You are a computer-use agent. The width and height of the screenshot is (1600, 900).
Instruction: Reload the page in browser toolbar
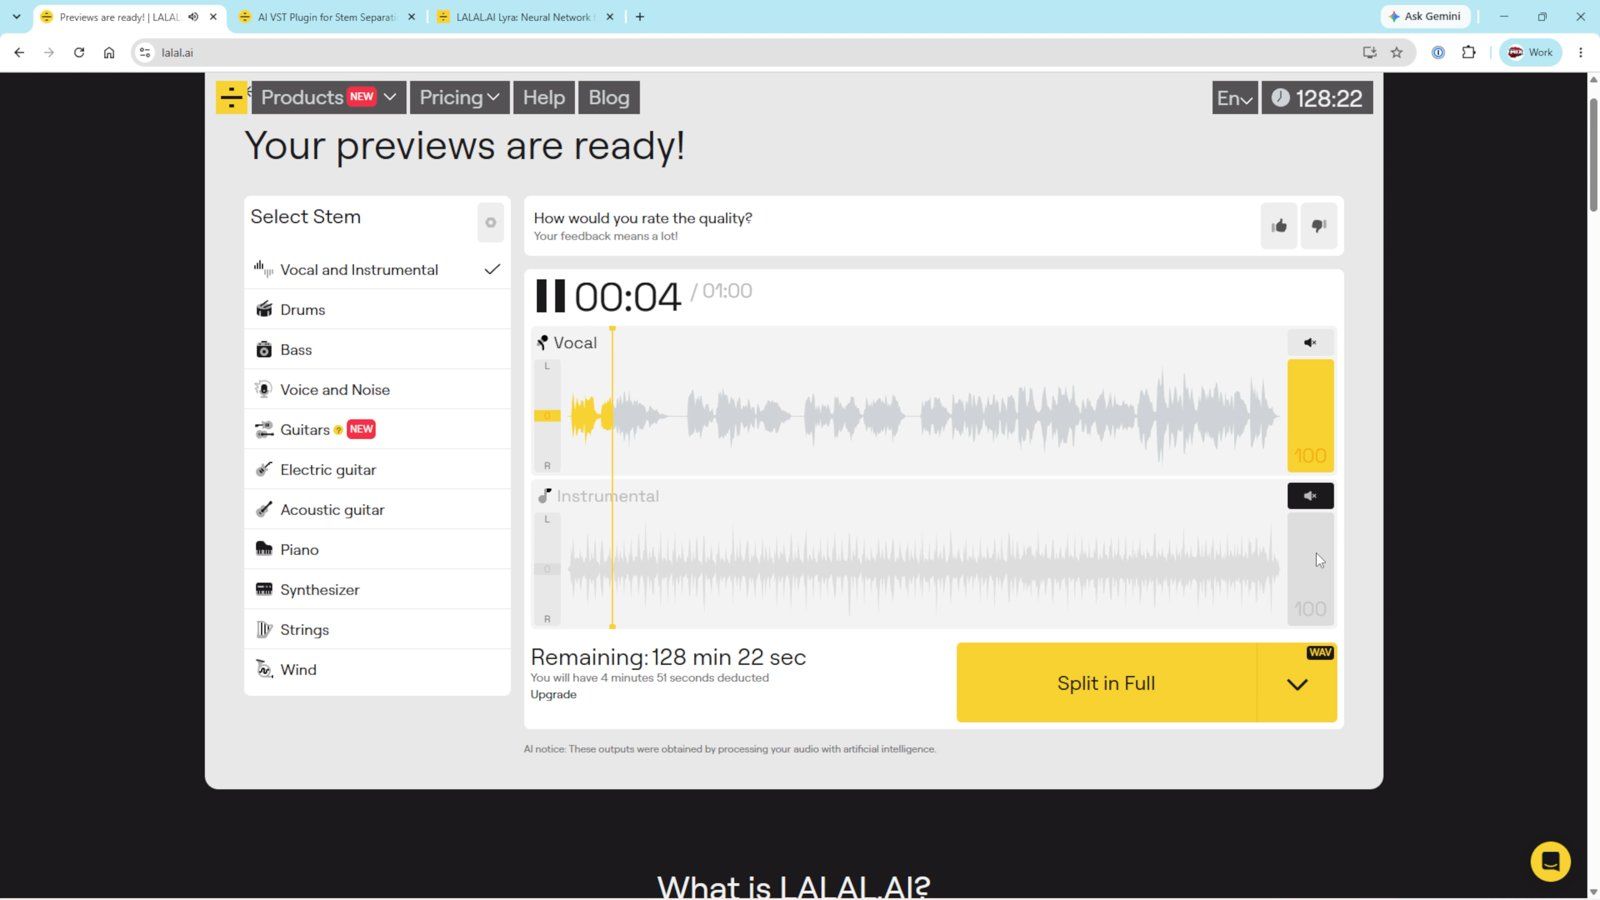[79, 52]
